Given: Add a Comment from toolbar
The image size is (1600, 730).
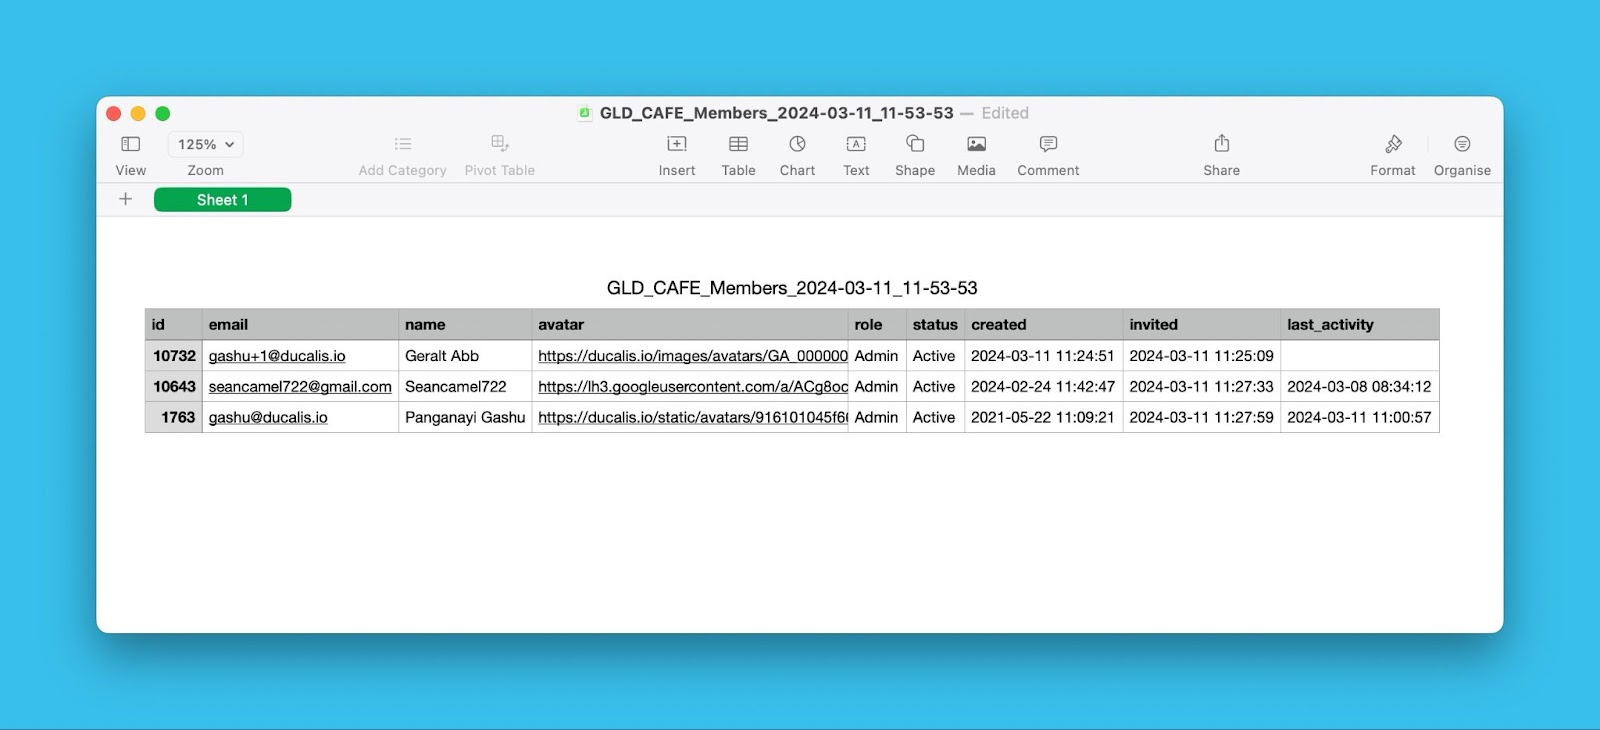Looking at the screenshot, I should [x=1048, y=144].
